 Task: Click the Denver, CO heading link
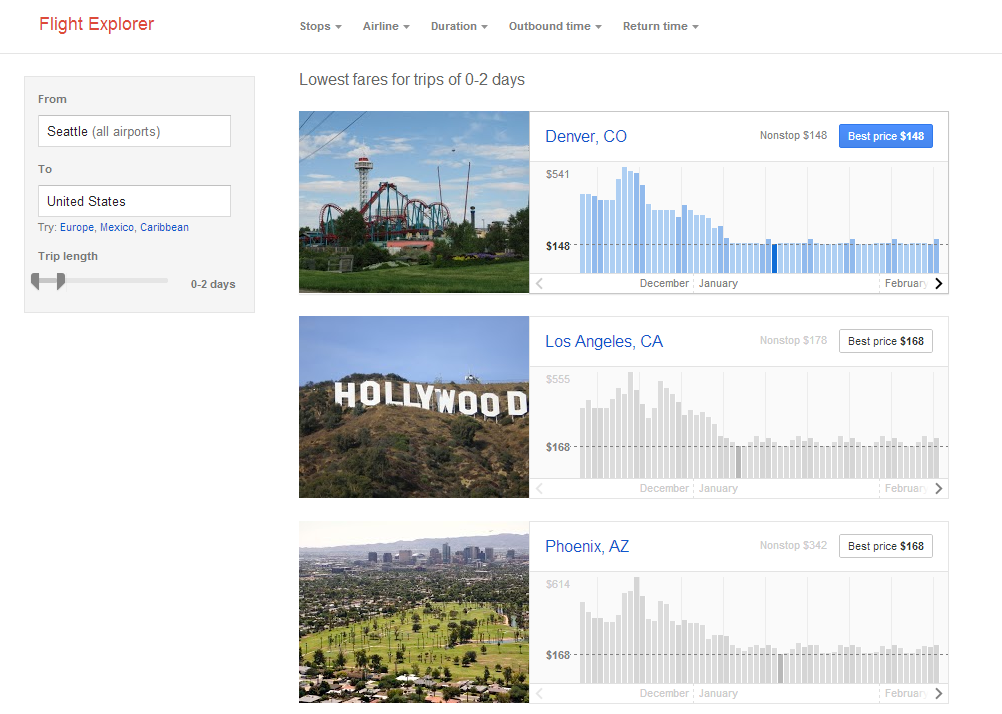tap(586, 135)
